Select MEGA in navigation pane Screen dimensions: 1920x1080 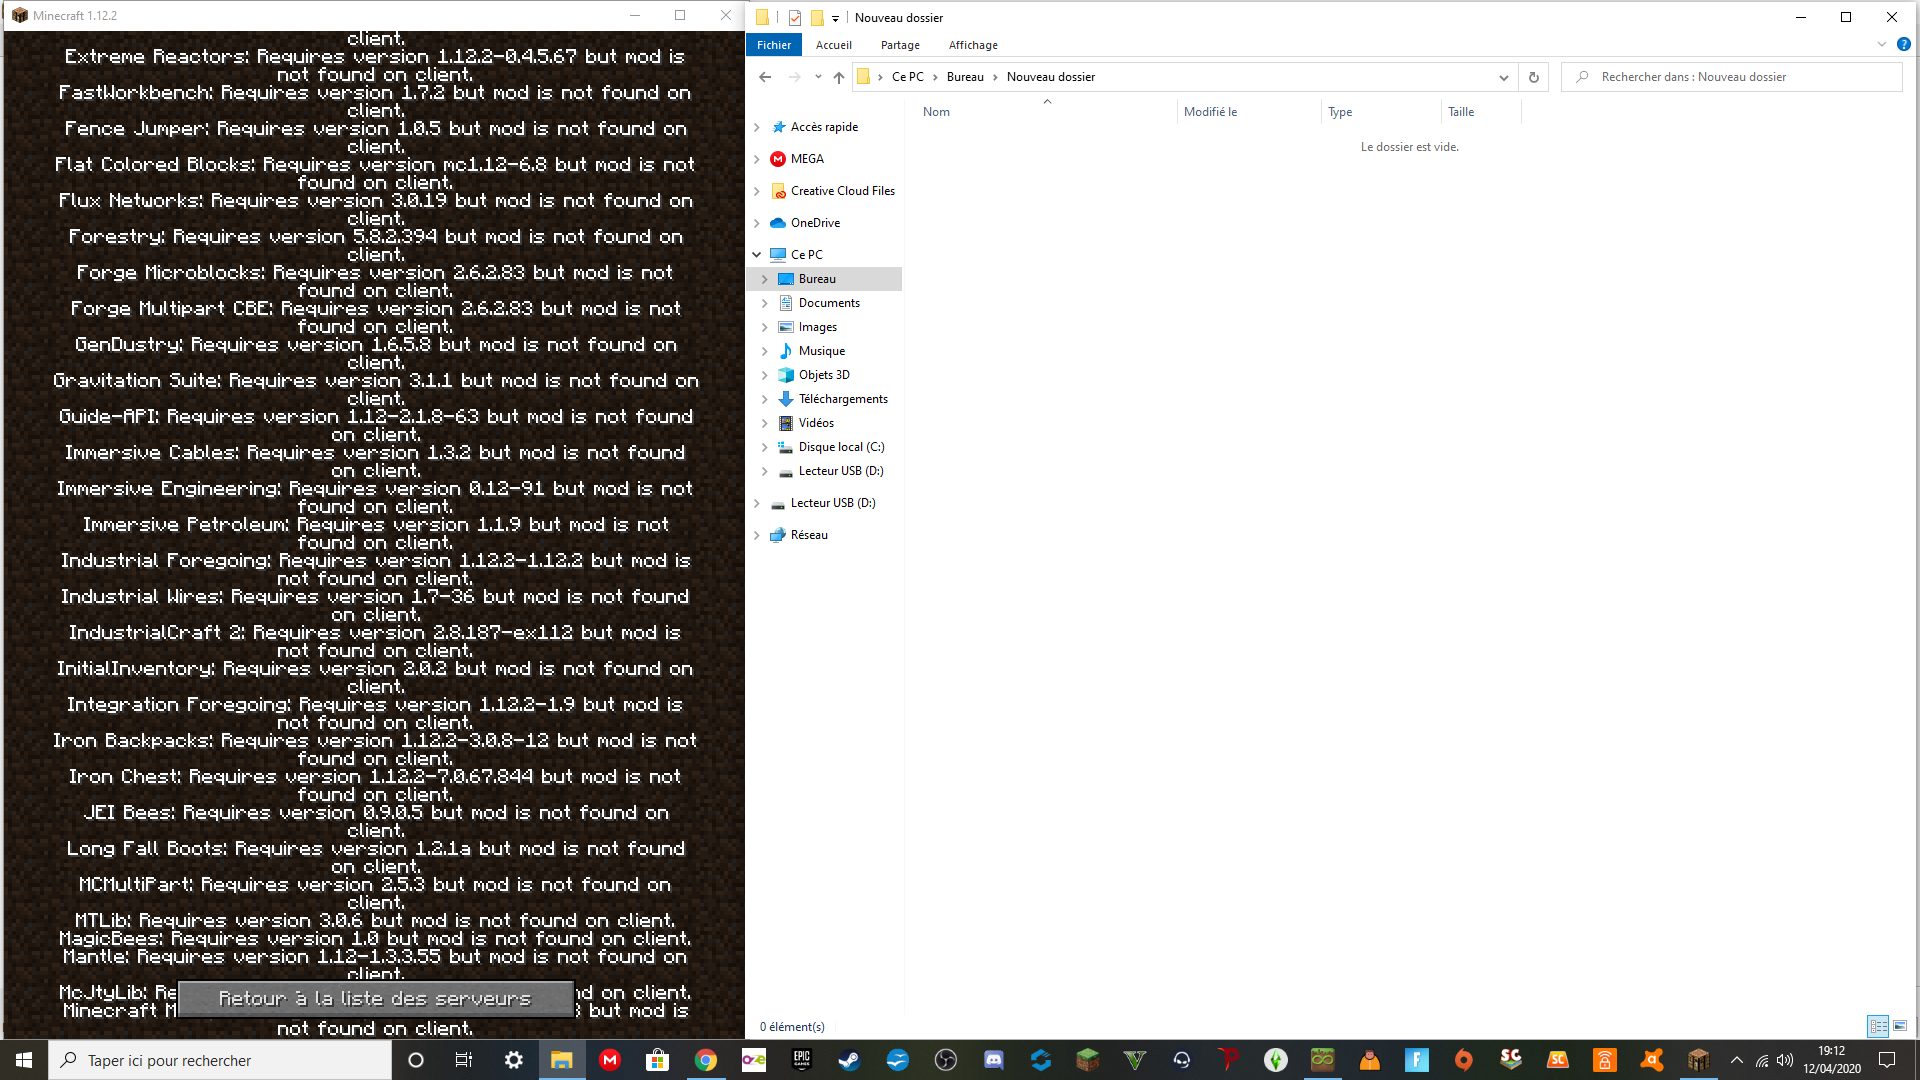tap(806, 159)
